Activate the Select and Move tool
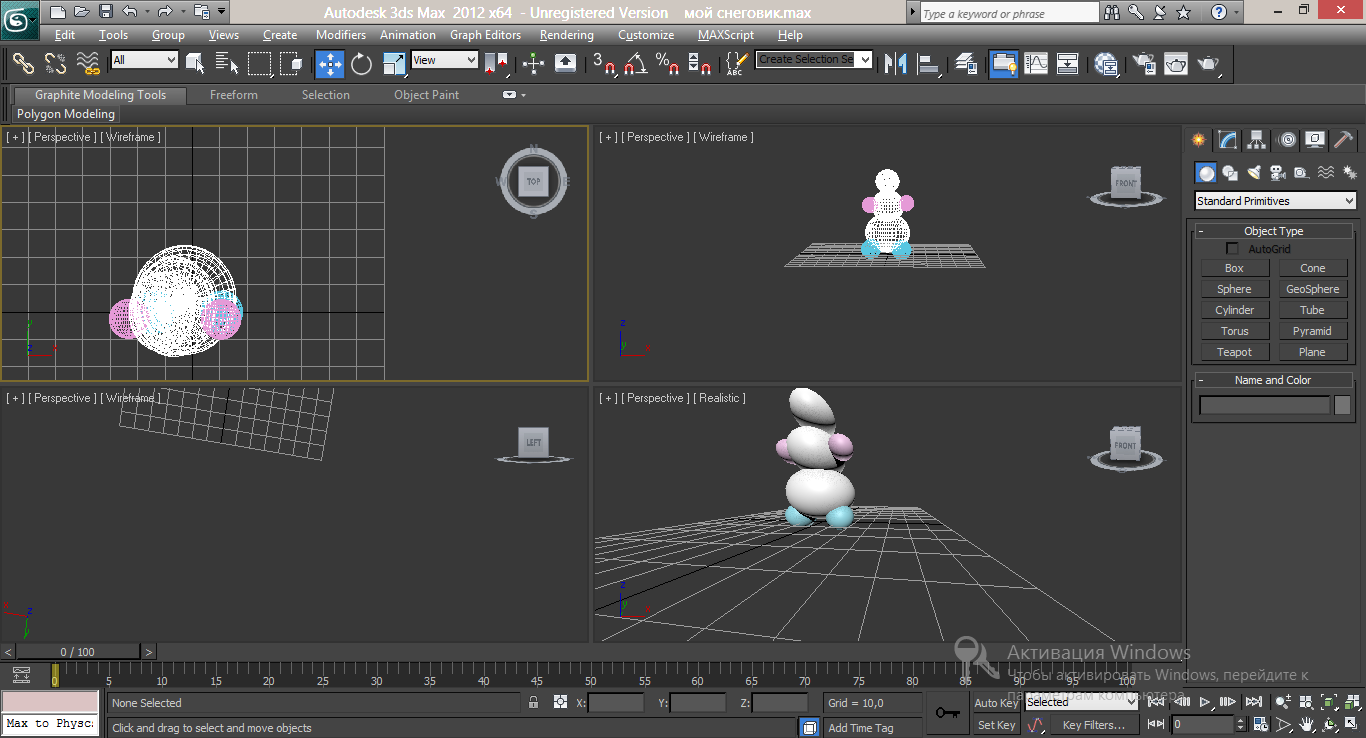The image size is (1366, 738). [x=330, y=64]
